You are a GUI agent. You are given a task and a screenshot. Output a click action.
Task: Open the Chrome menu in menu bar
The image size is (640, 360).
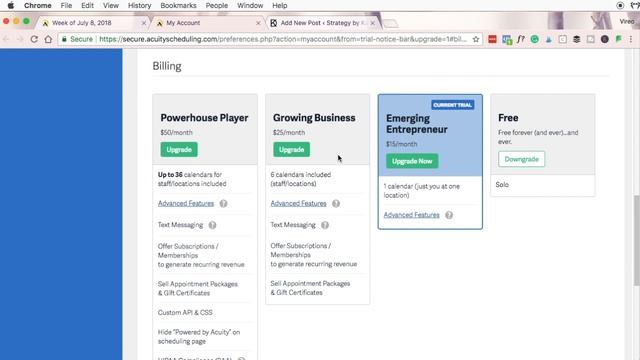coord(38,5)
